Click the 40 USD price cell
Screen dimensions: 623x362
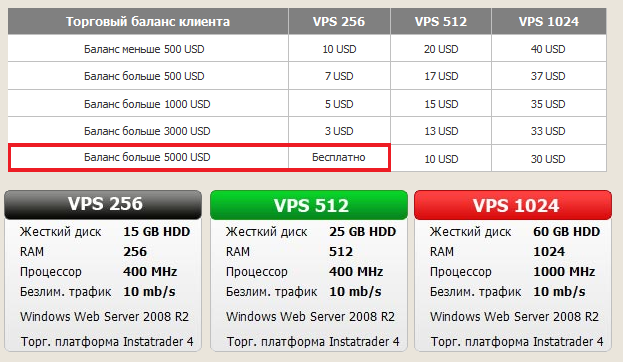tap(548, 49)
